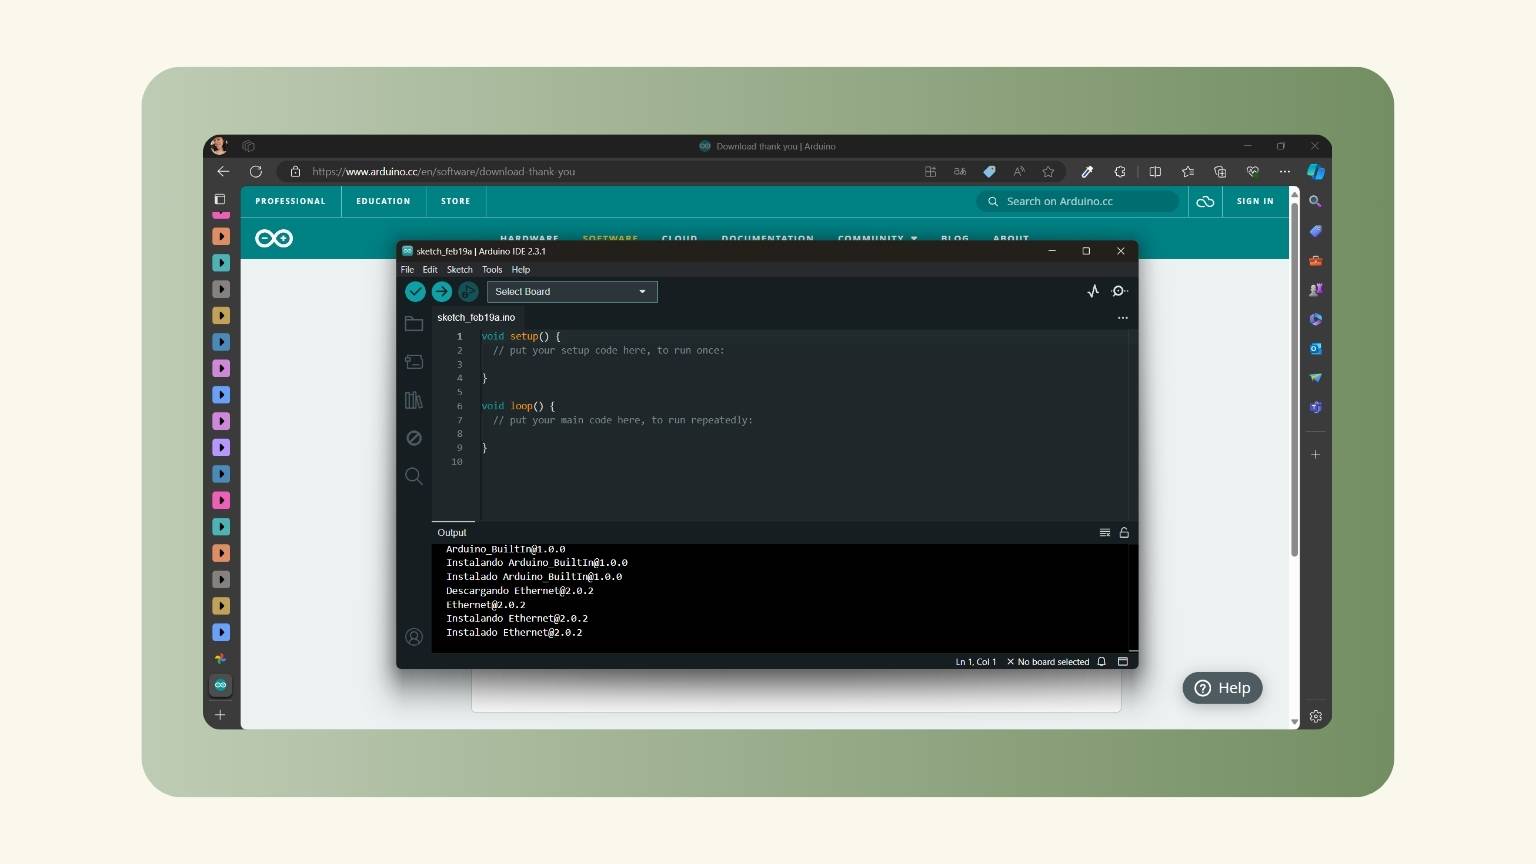
Task: Click the void setup() code line
Action: [x=521, y=337]
